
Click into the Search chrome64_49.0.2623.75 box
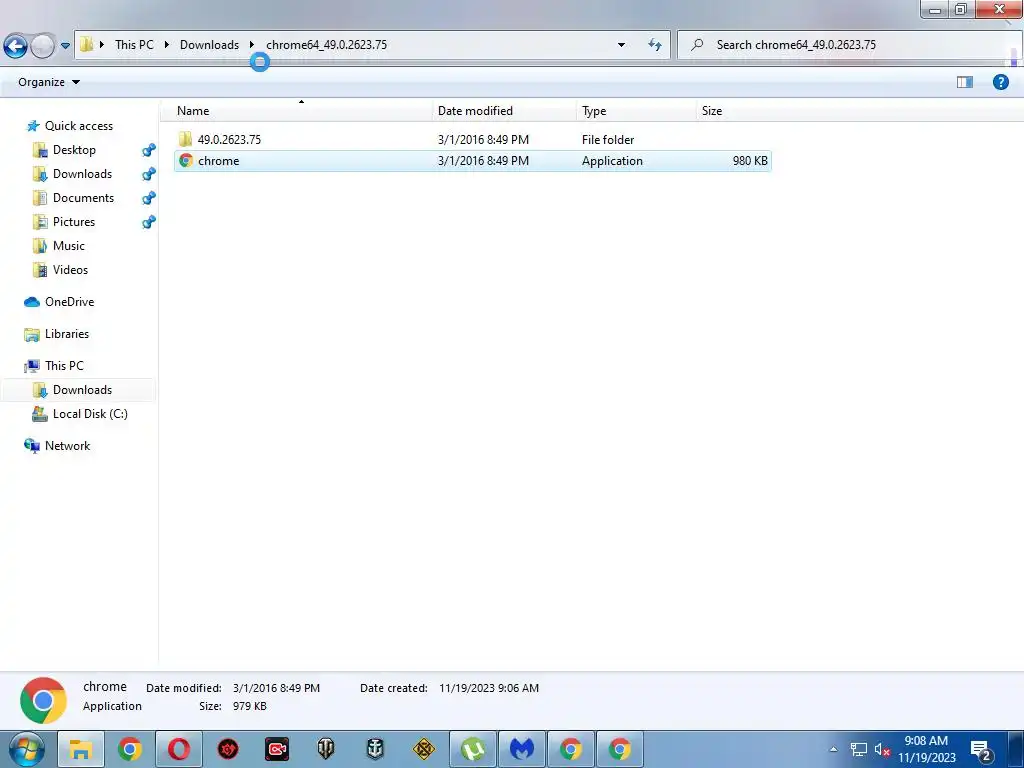coord(849,44)
